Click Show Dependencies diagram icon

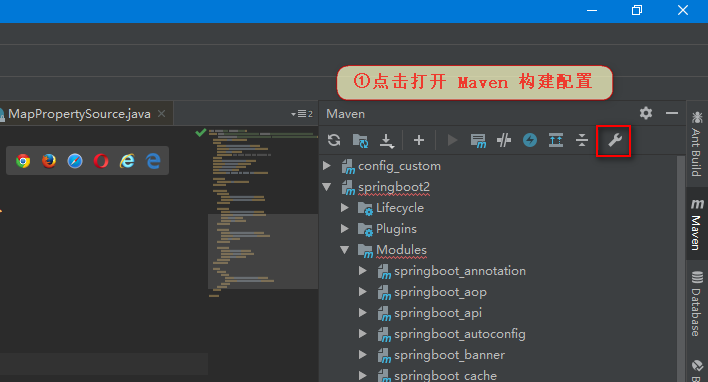pos(556,140)
